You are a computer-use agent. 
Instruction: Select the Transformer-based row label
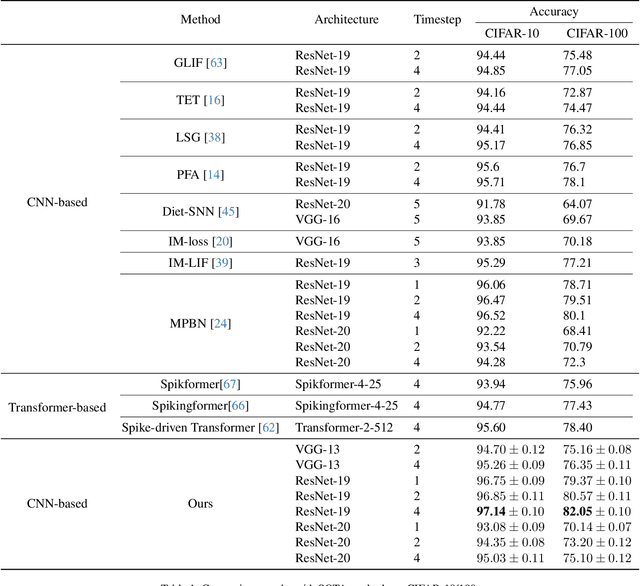(x=58, y=406)
